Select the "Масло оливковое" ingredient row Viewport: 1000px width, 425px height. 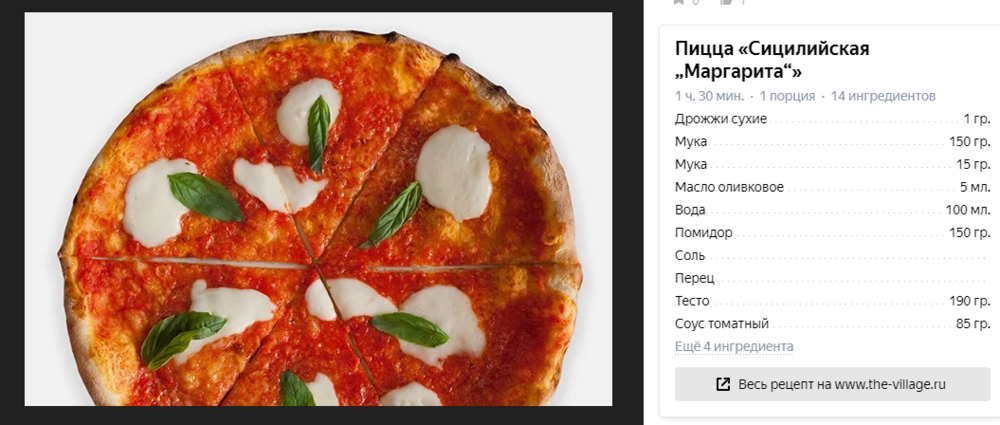pos(832,187)
